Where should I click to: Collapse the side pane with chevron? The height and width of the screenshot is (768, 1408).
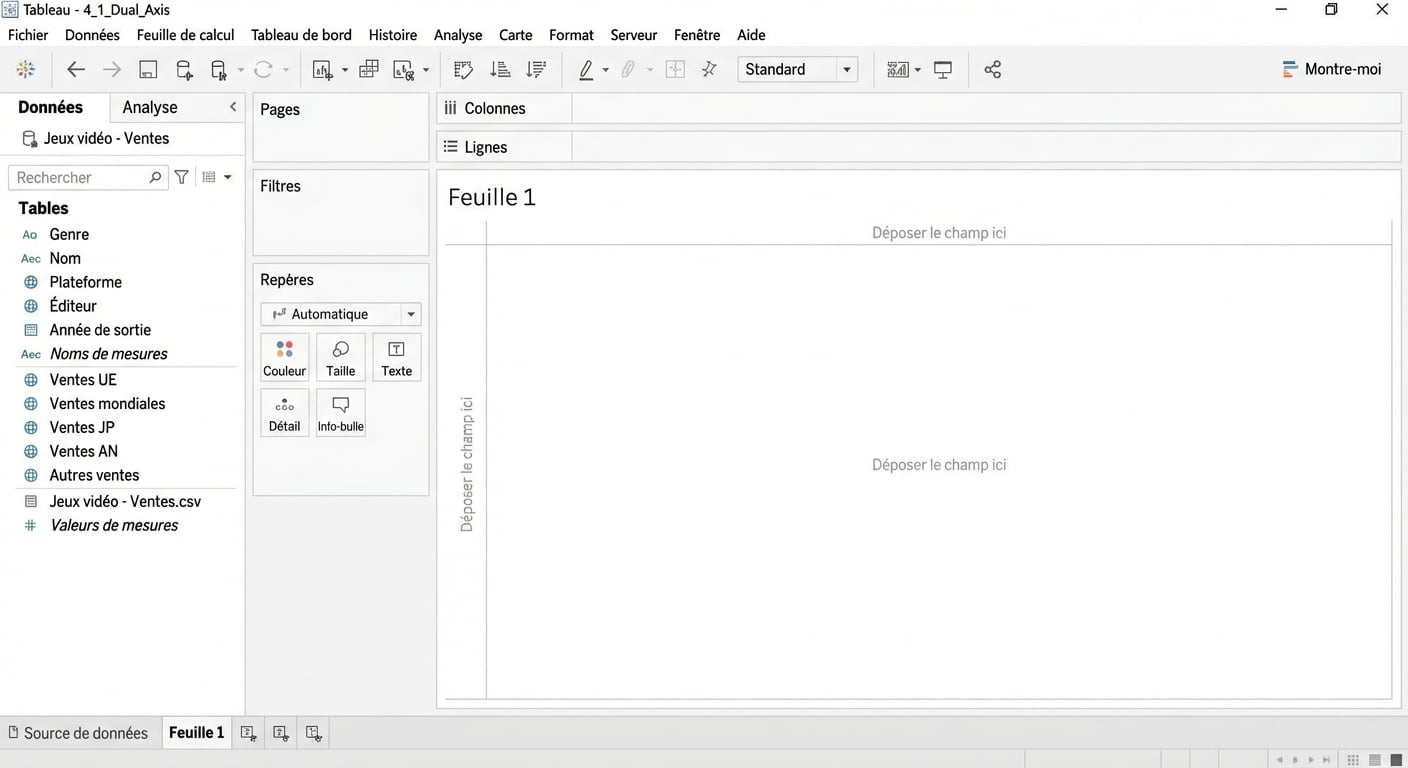click(x=233, y=107)
